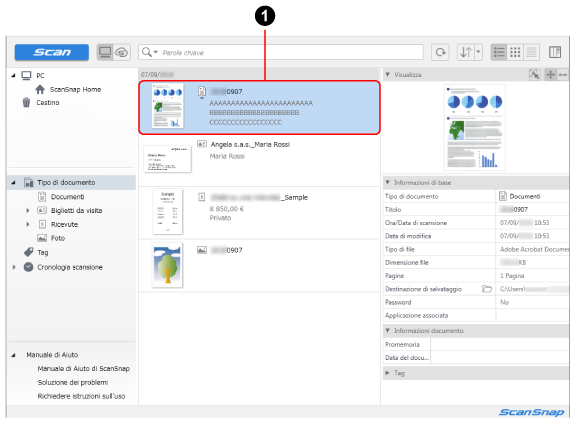The image size is (574, 422).
Task: Collapse the Informazioni di base section
Action: coord(388,182)
